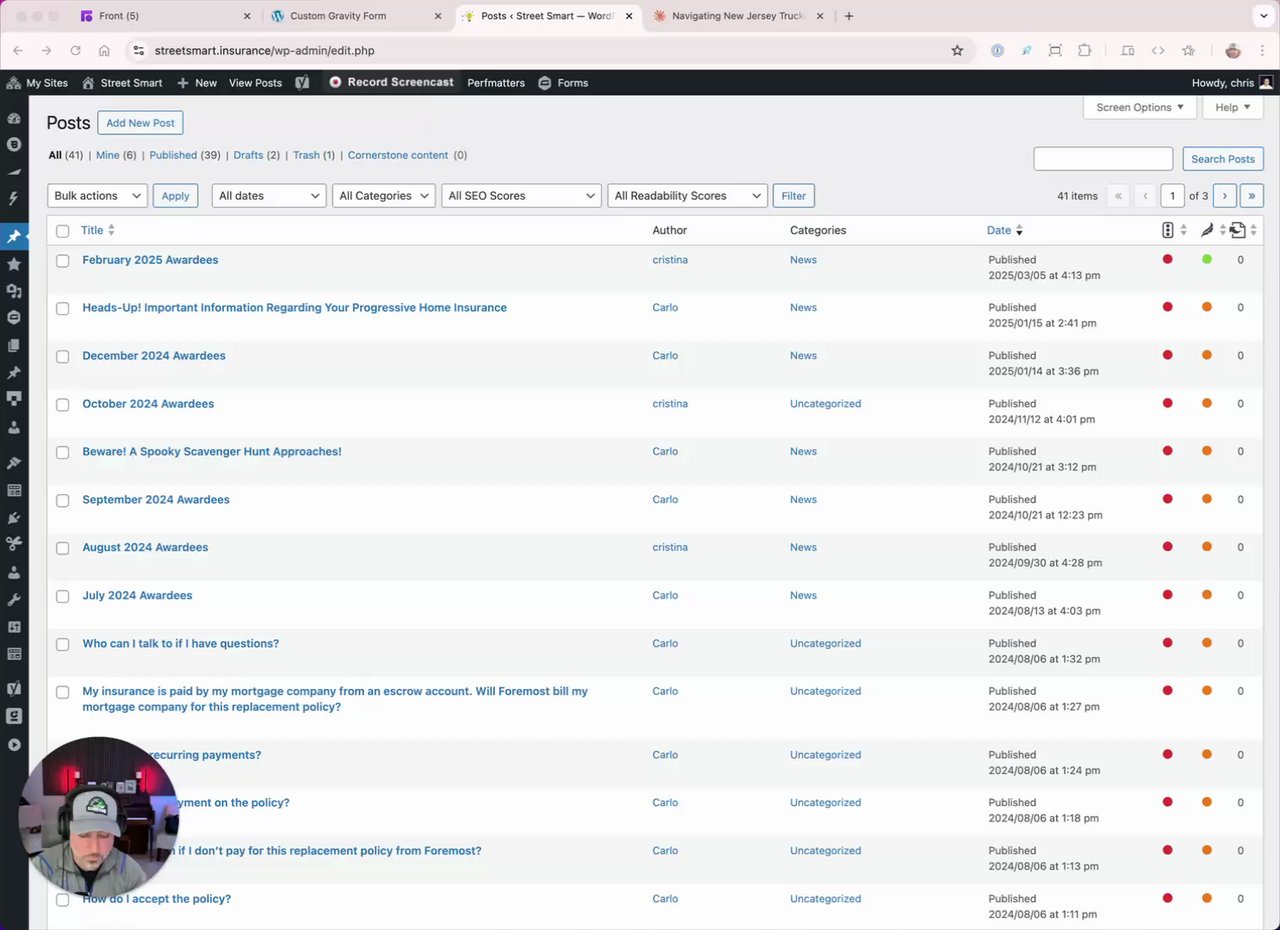Tick the checkbox for February 2025 Awardees
This screenshot has height=930, width=1280.
click(x=63, y=260)
